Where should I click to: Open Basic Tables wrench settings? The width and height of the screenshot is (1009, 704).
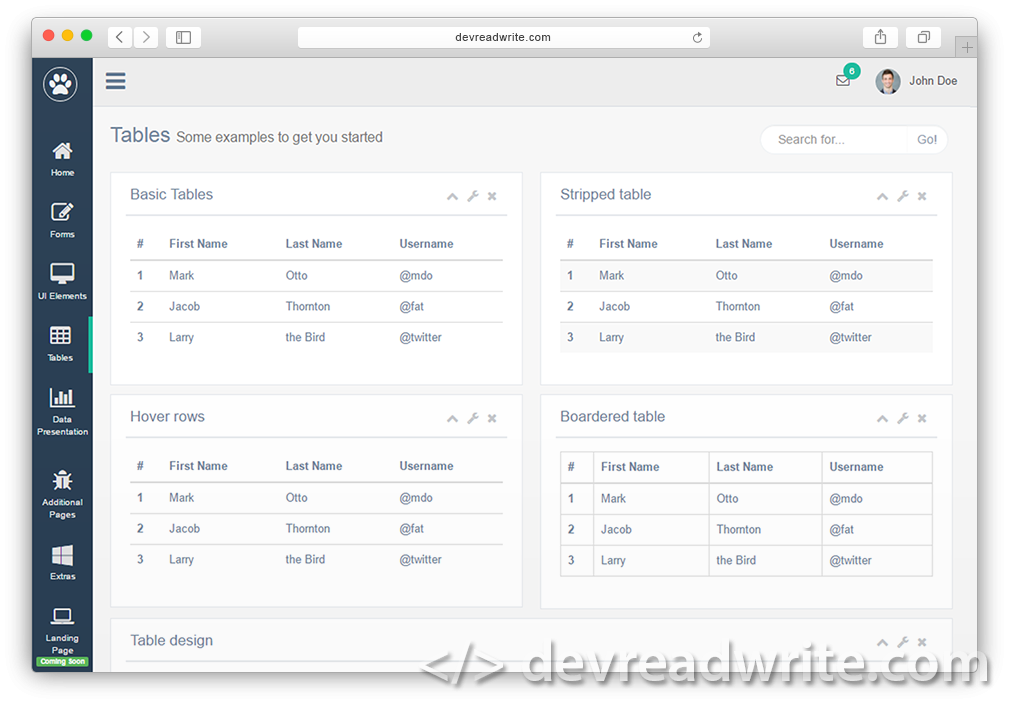473,196
